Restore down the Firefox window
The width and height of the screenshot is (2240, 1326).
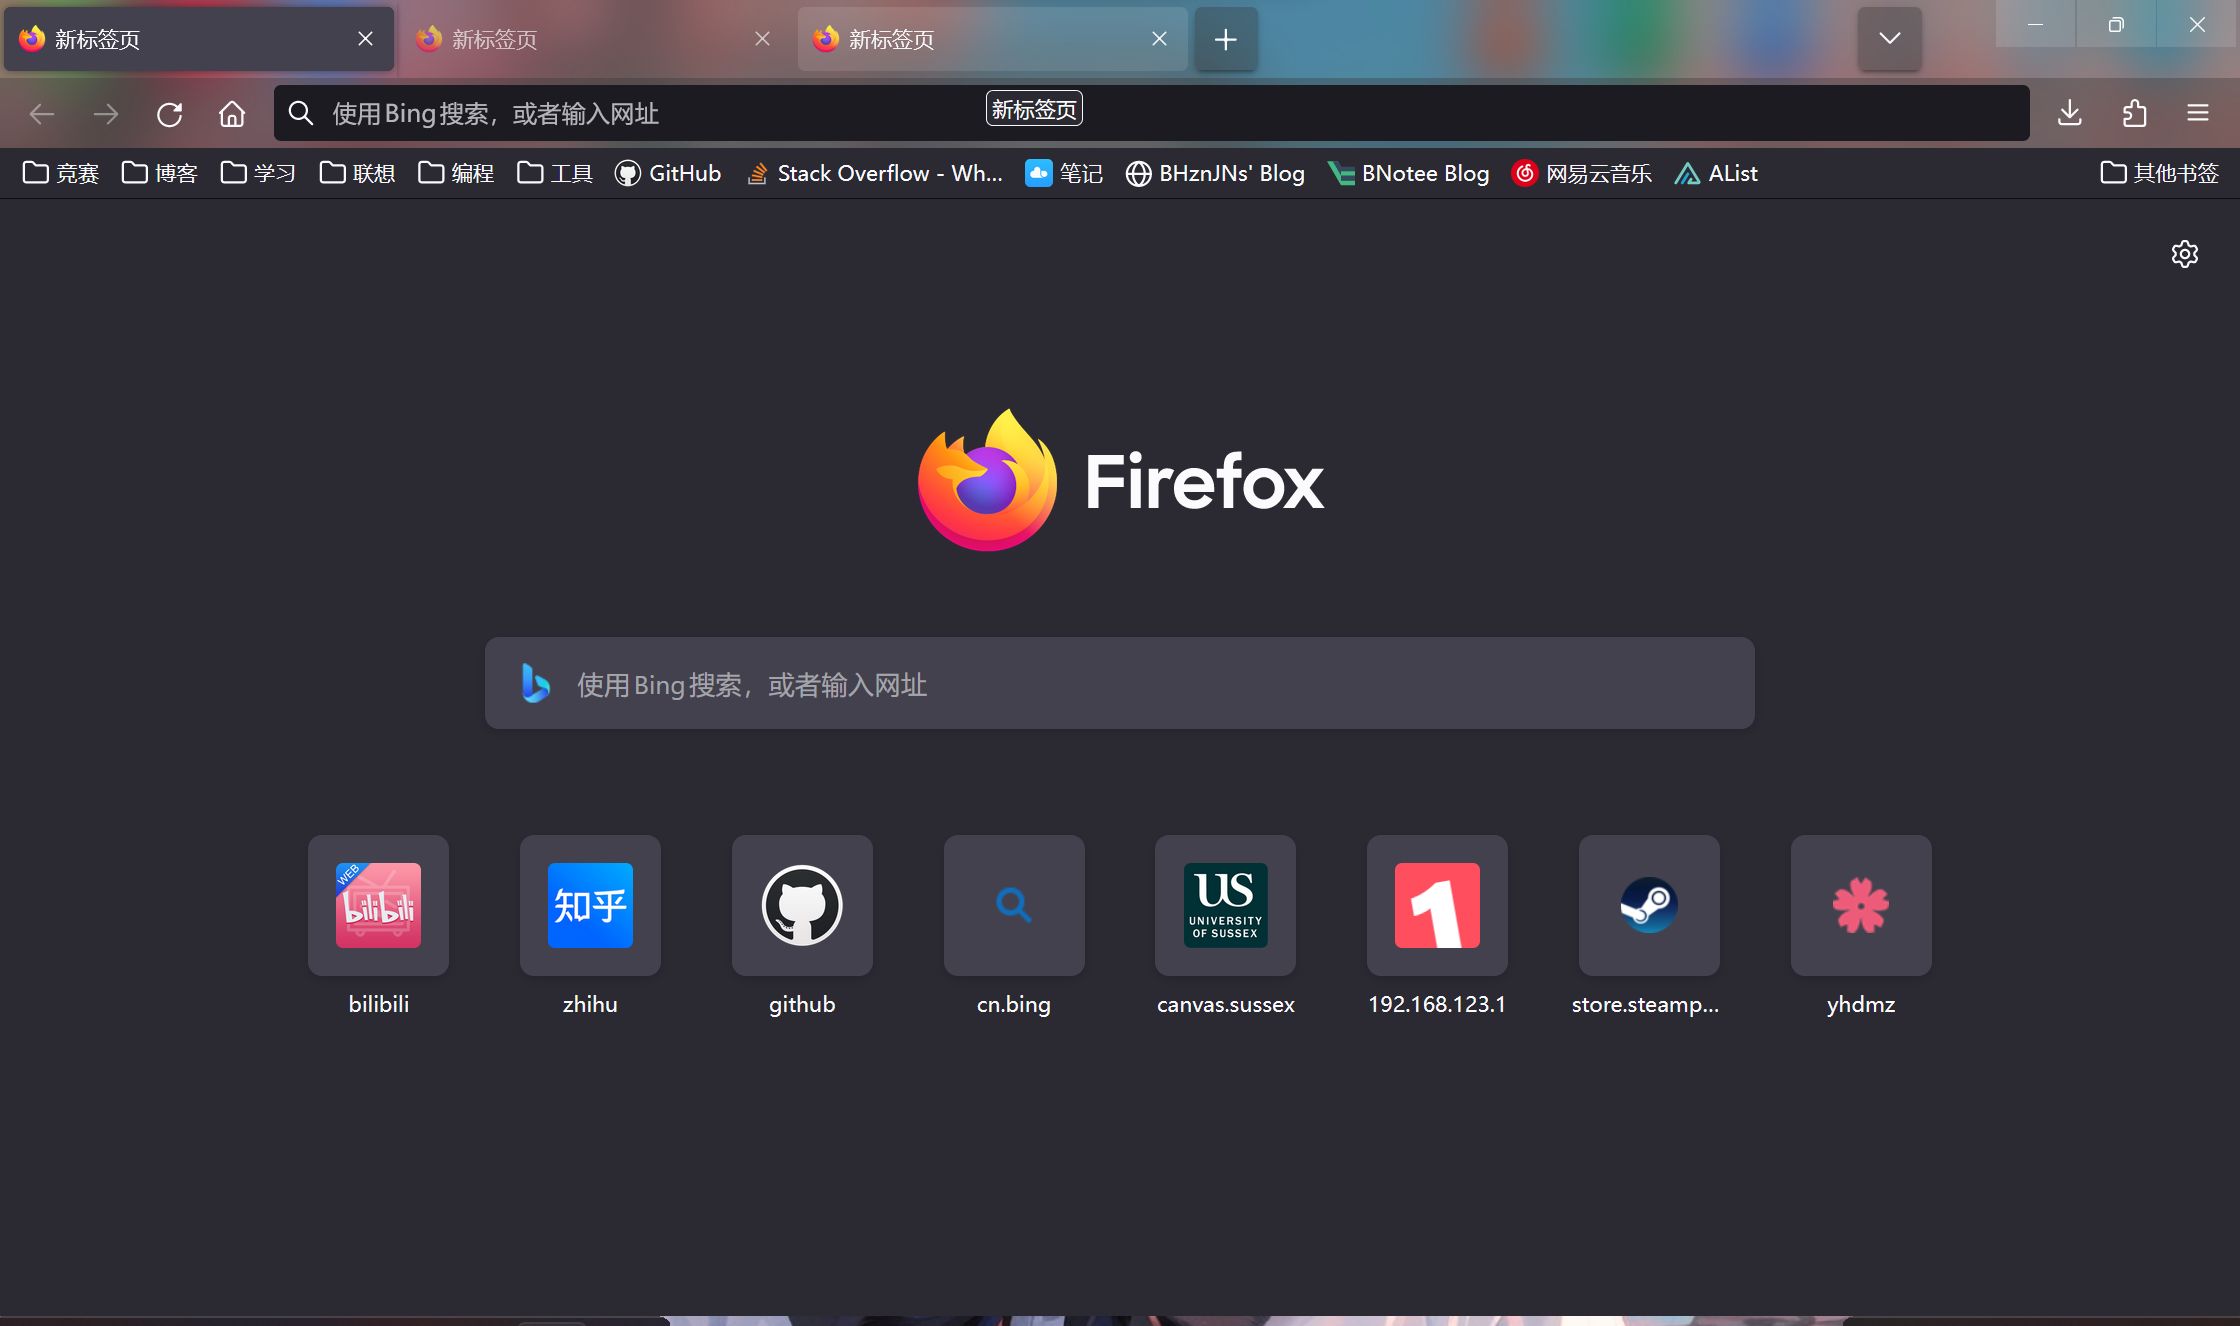coord(2116,24)
